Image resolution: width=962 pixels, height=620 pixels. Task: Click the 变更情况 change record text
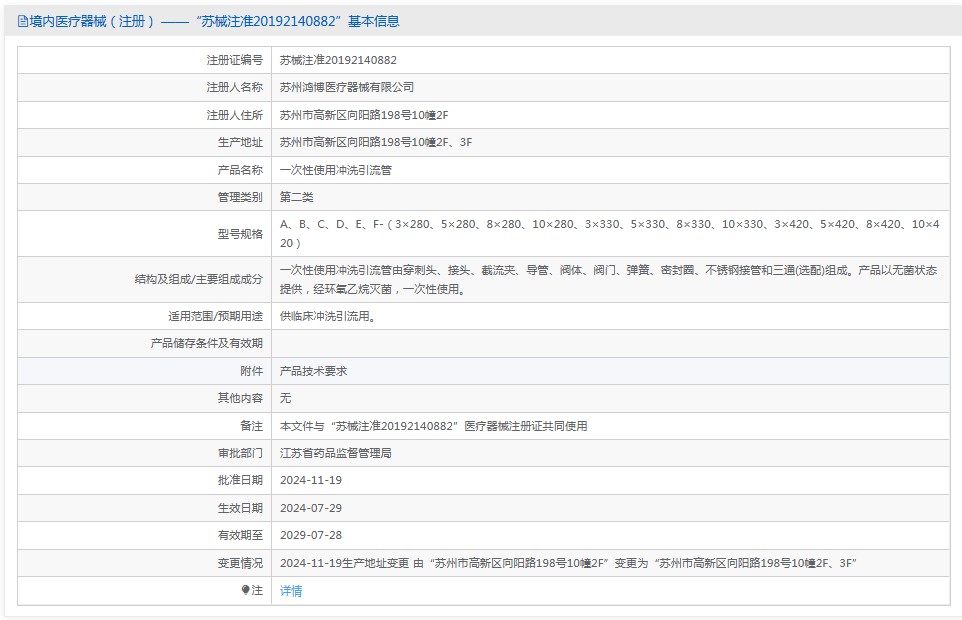coord(568,563)
